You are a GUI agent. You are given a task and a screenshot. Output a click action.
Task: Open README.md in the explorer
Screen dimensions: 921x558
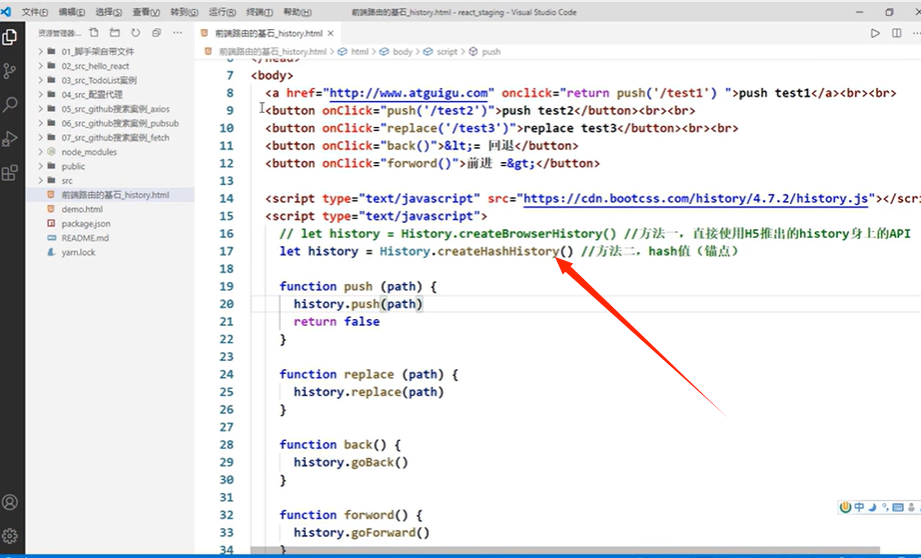[x=85, y=238]
